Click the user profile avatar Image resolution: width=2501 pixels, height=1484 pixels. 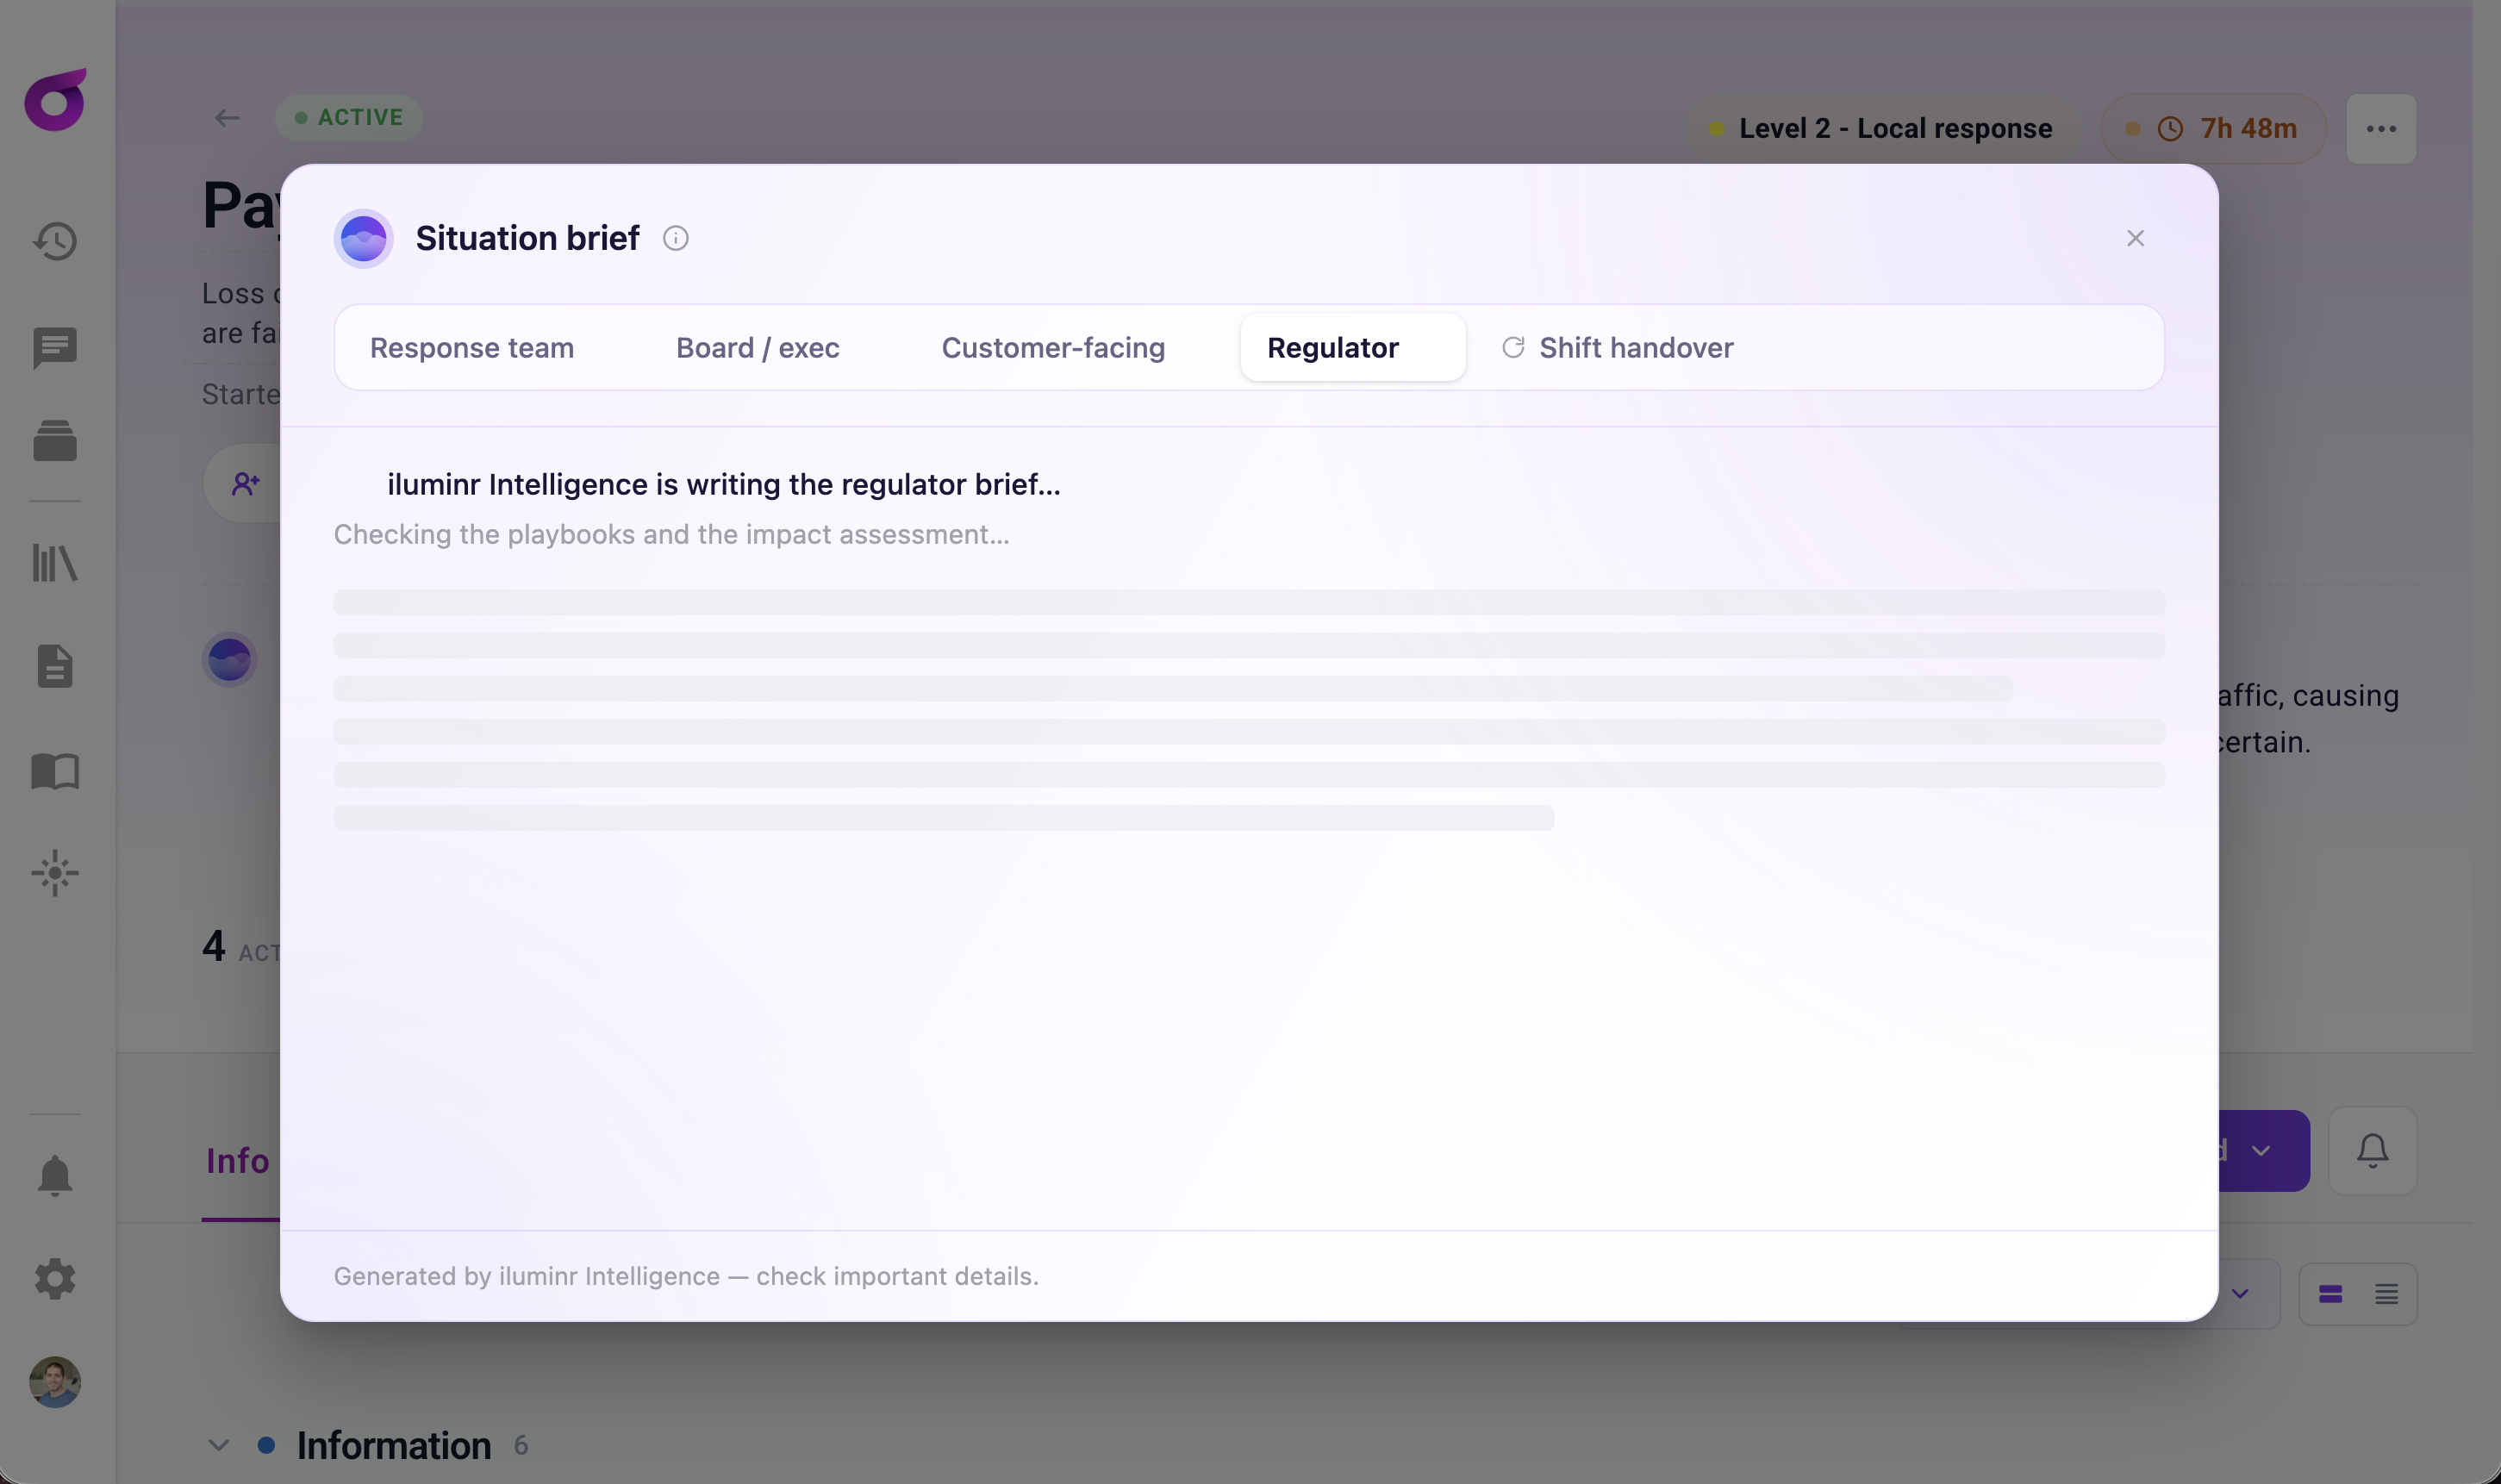click(x=55, y=1382)
